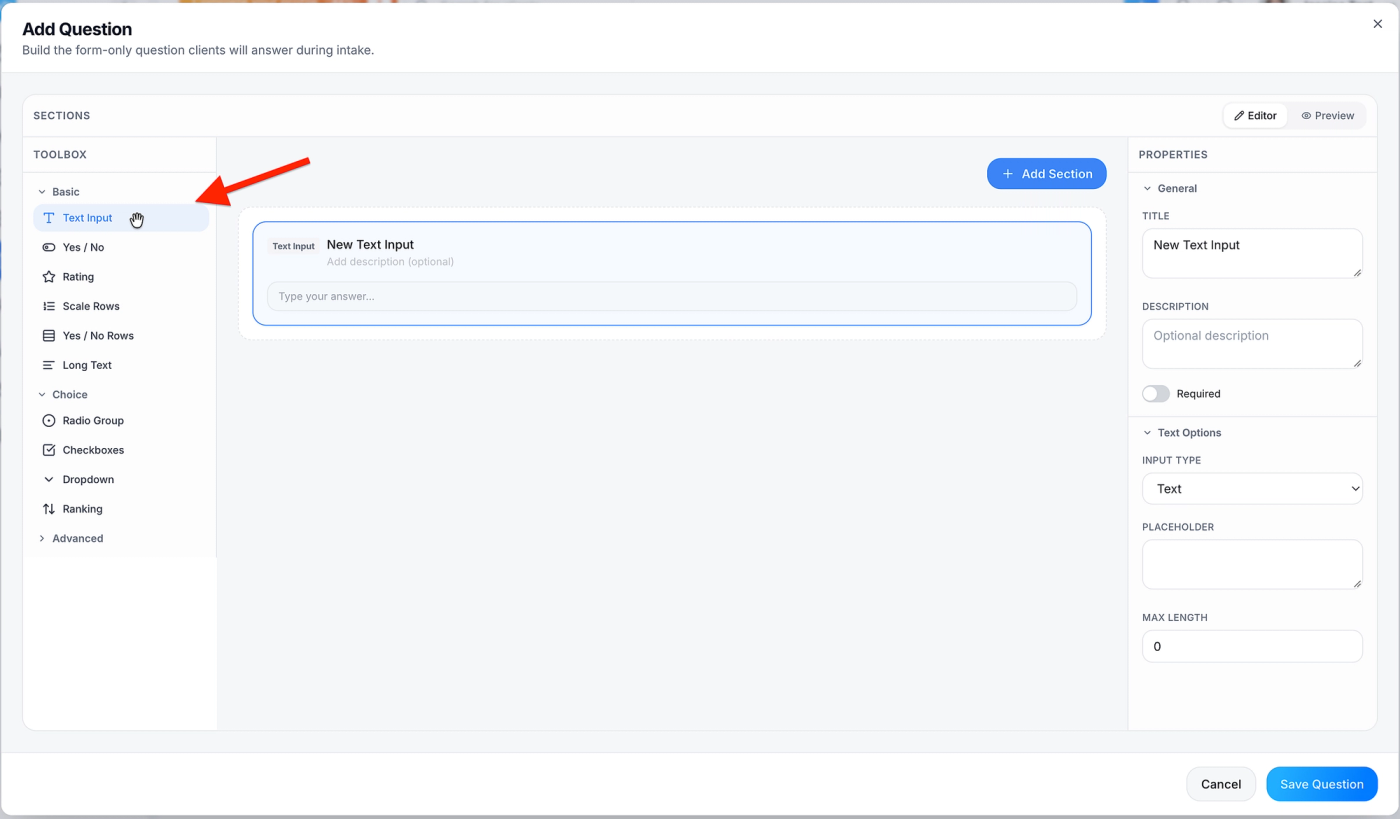1400x819 pixels.
Task: Choose the Rating star icon
Action: point(49,277)
